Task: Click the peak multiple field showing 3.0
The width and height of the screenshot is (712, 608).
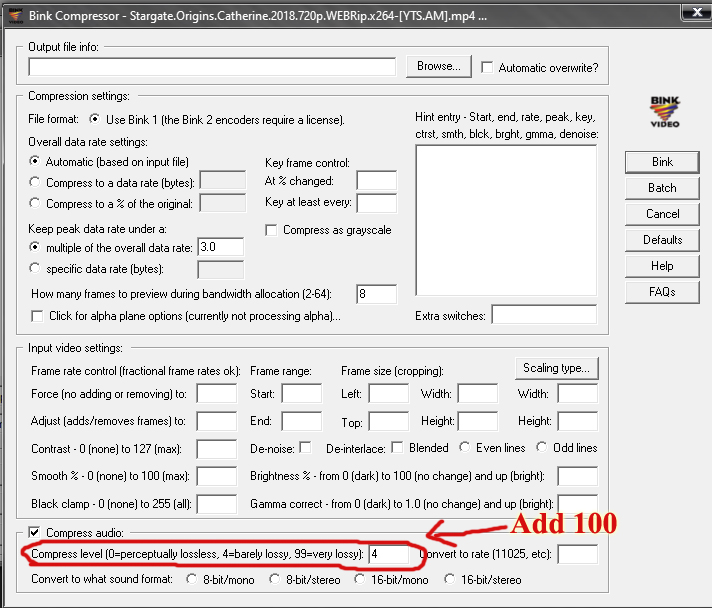Action: 221,247
